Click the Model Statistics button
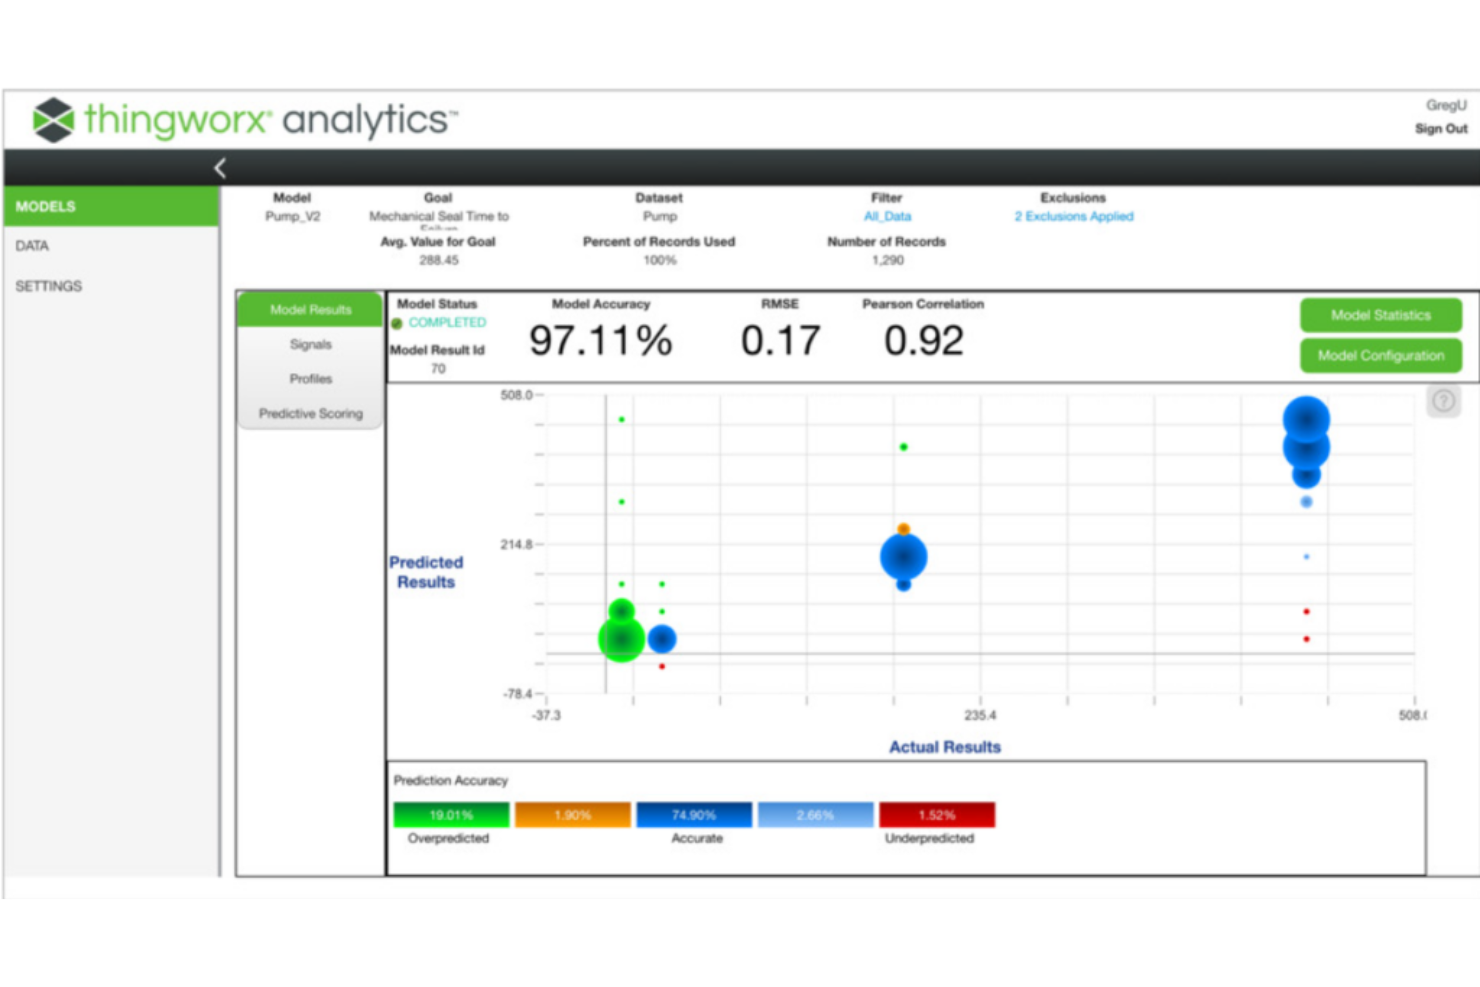Image resolution: width=1480 pixels, height=987 pixels. click(x=1380, y=315)
